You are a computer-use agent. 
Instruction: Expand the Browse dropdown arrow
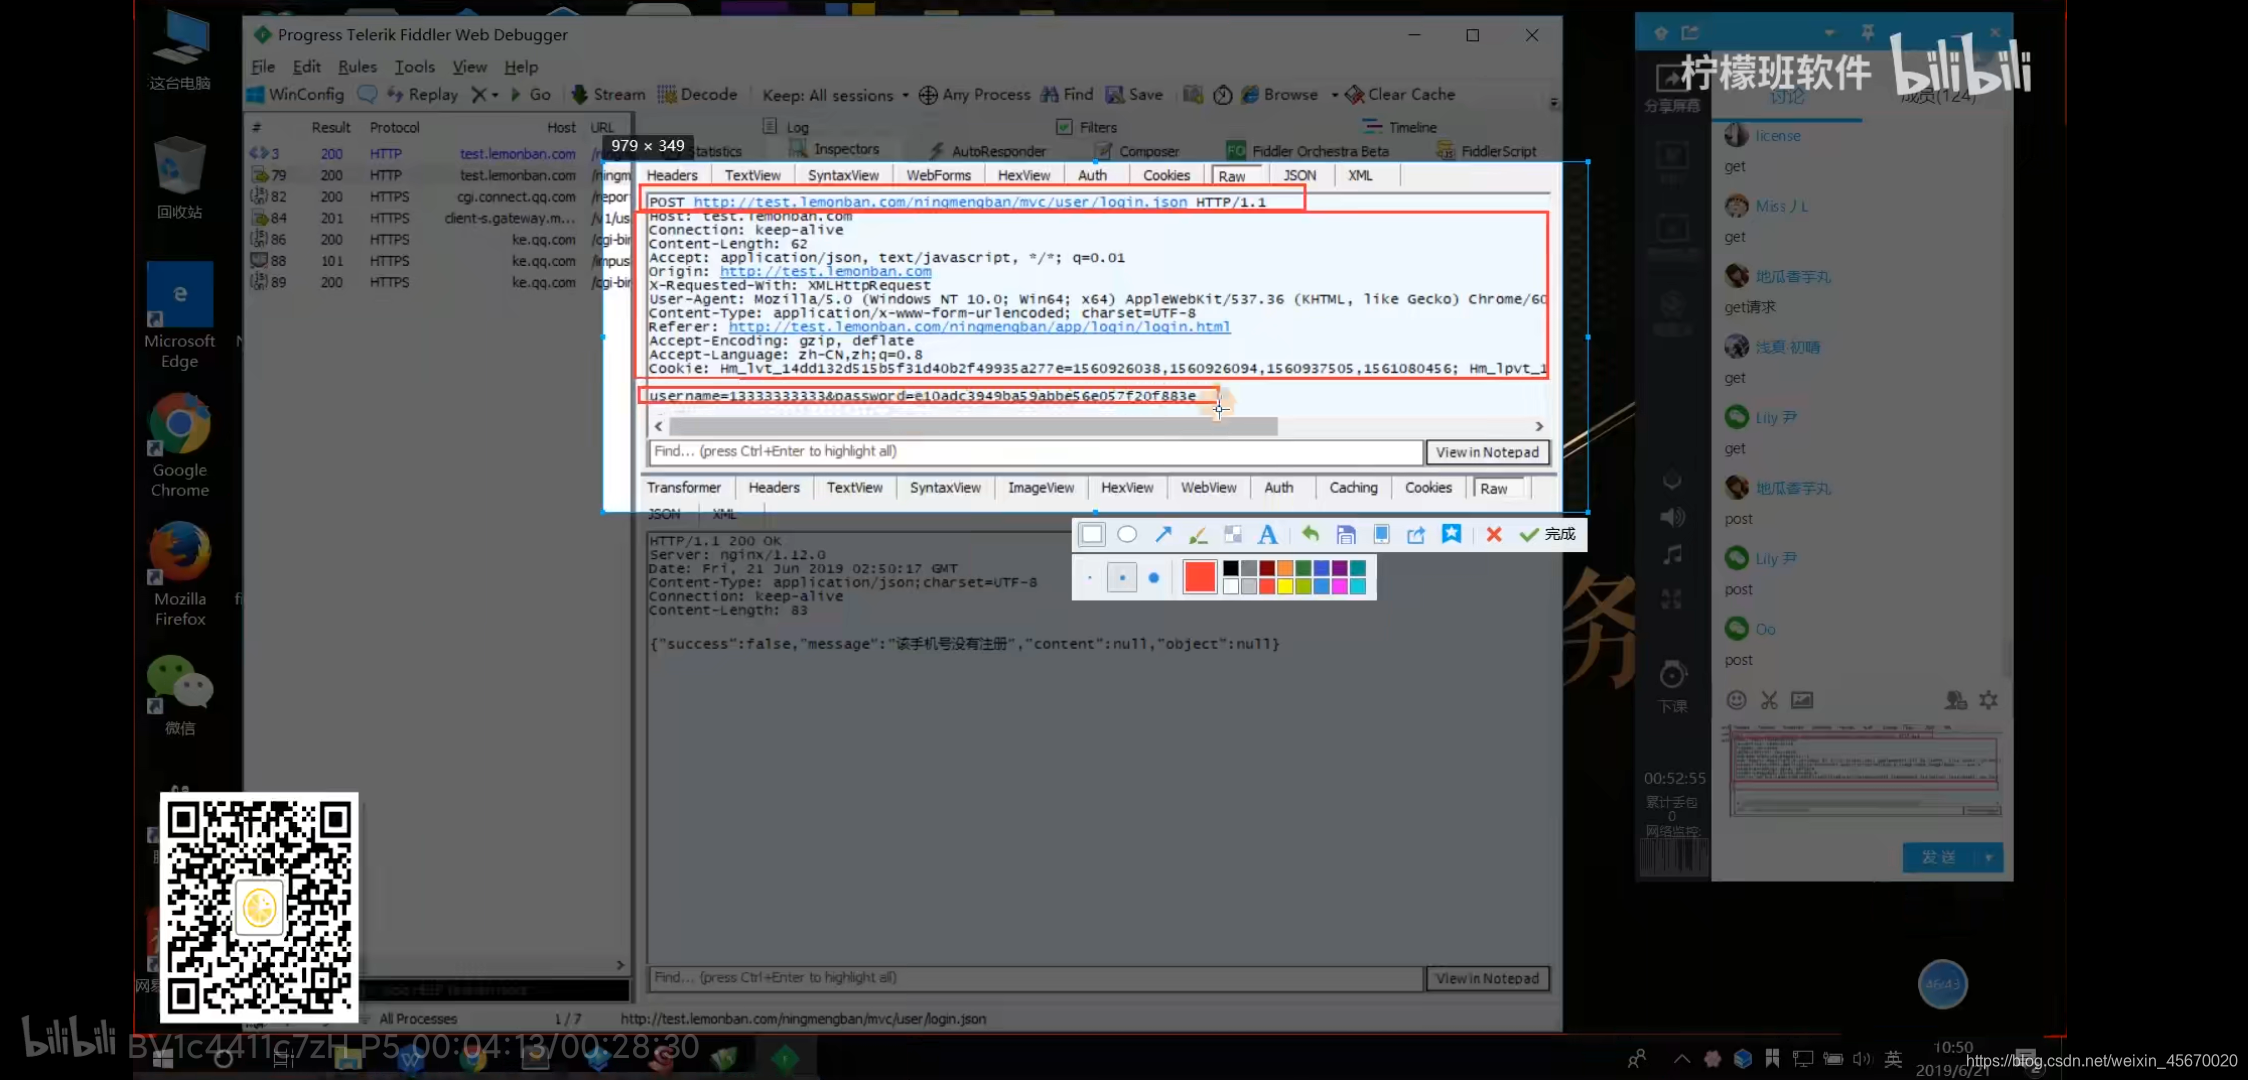tap(1334, 95)
